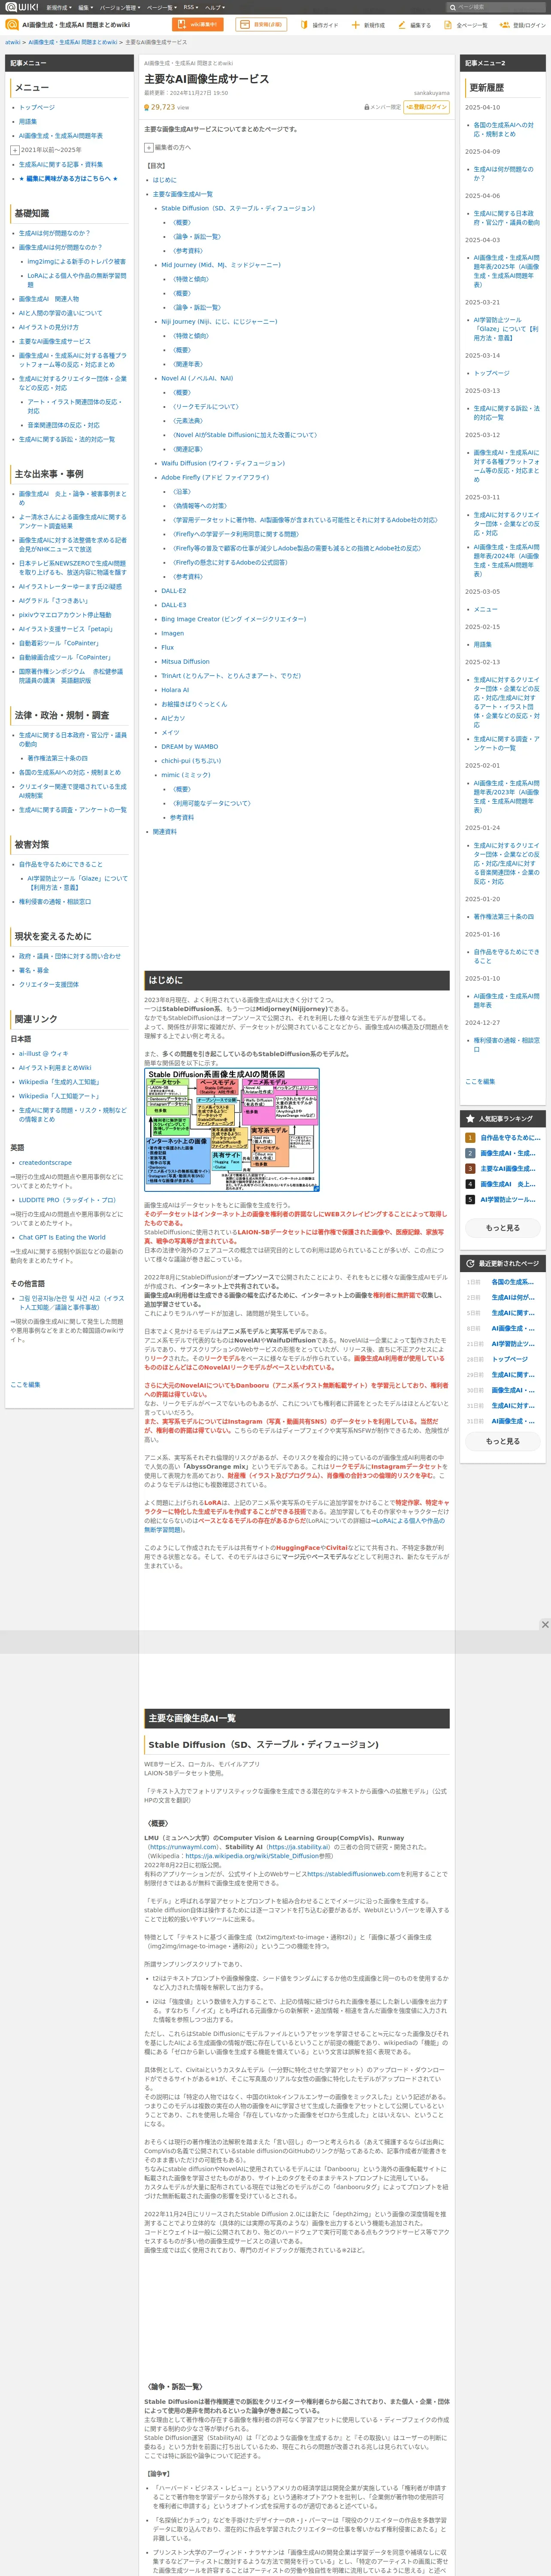This screenshot has height=2576, width=551.
Task: Jump to Adobe Firefly entry in contents
Action: click(215, 477)
